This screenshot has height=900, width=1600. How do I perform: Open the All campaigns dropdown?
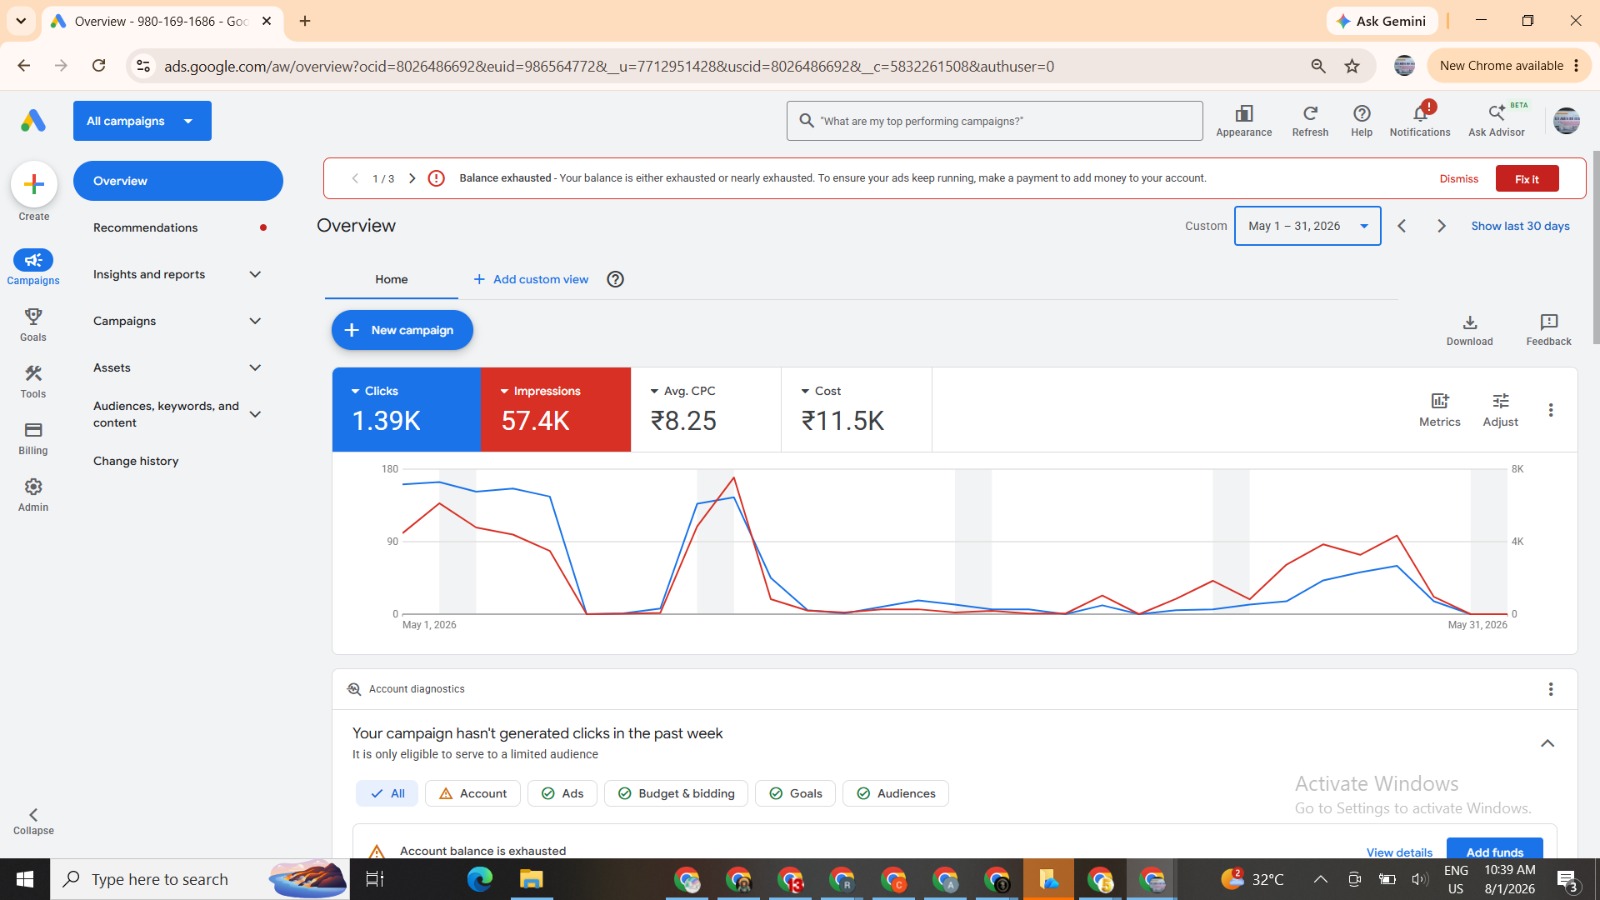pyautogui.click(x=142, y=121)
